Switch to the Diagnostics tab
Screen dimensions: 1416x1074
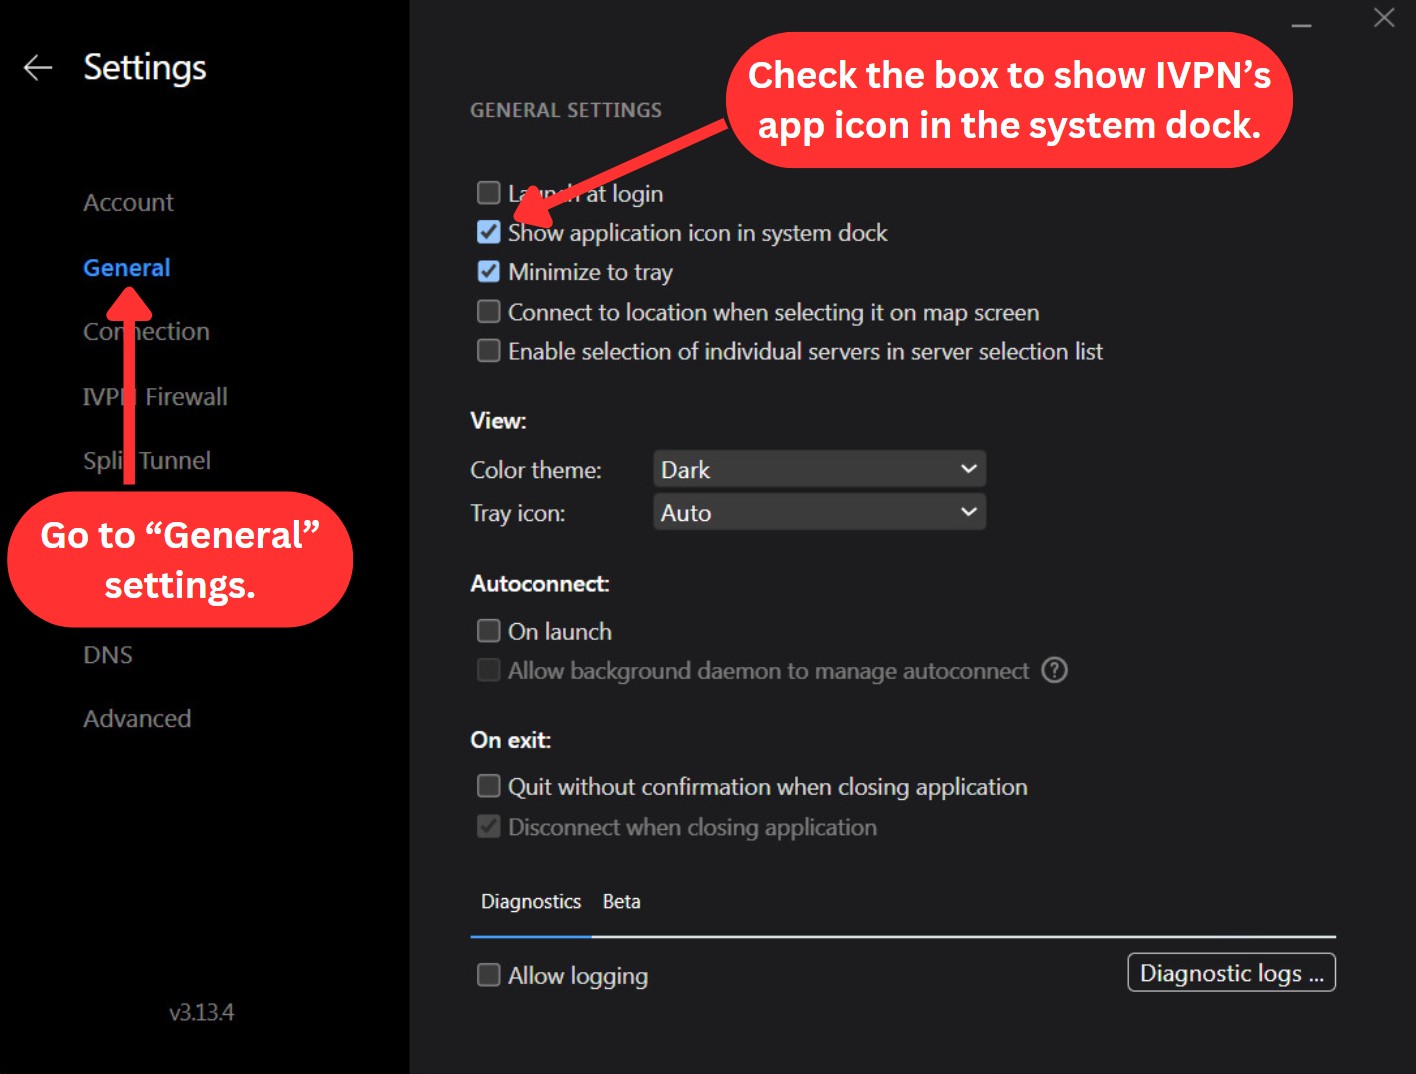coord(531,902)
